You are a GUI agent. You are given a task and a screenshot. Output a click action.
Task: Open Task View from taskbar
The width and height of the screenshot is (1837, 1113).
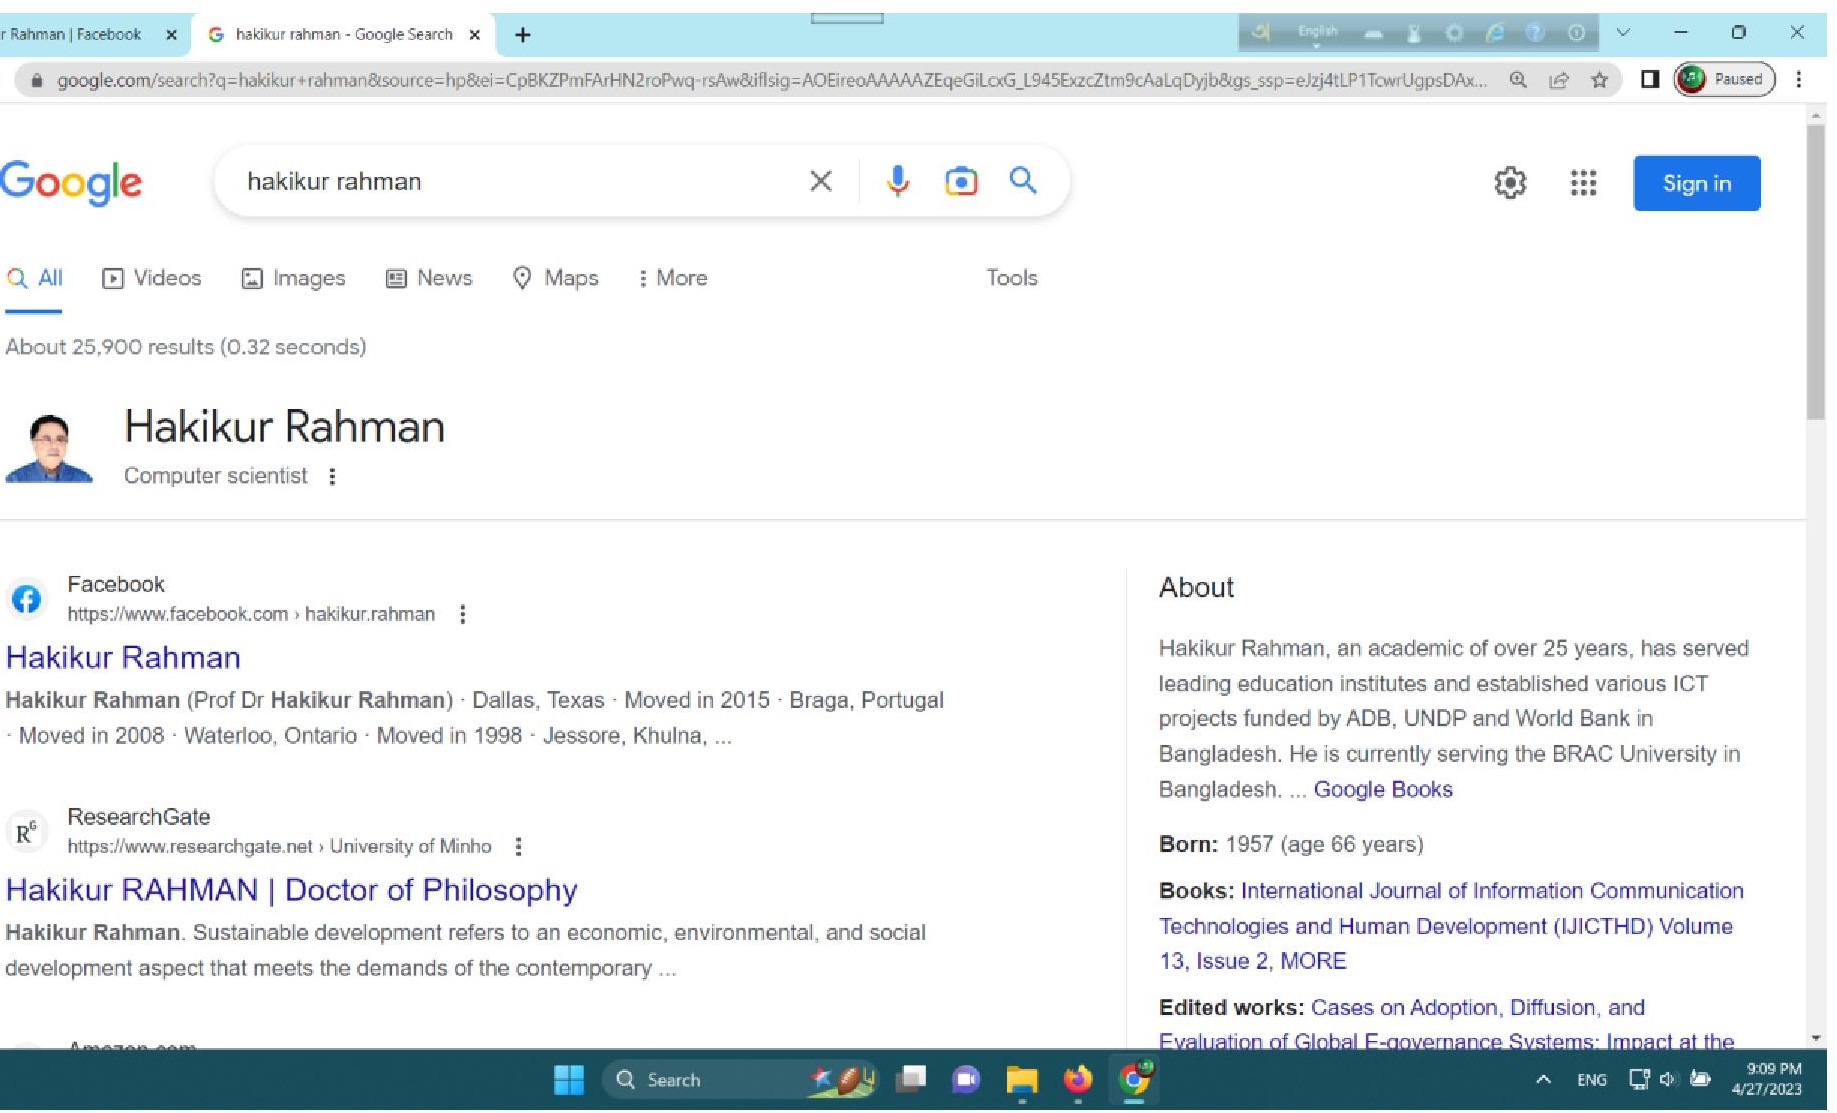coord(910,1079)
